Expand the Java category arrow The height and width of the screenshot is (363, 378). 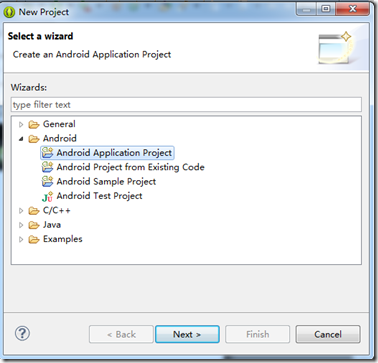click(x=21, y=225)
